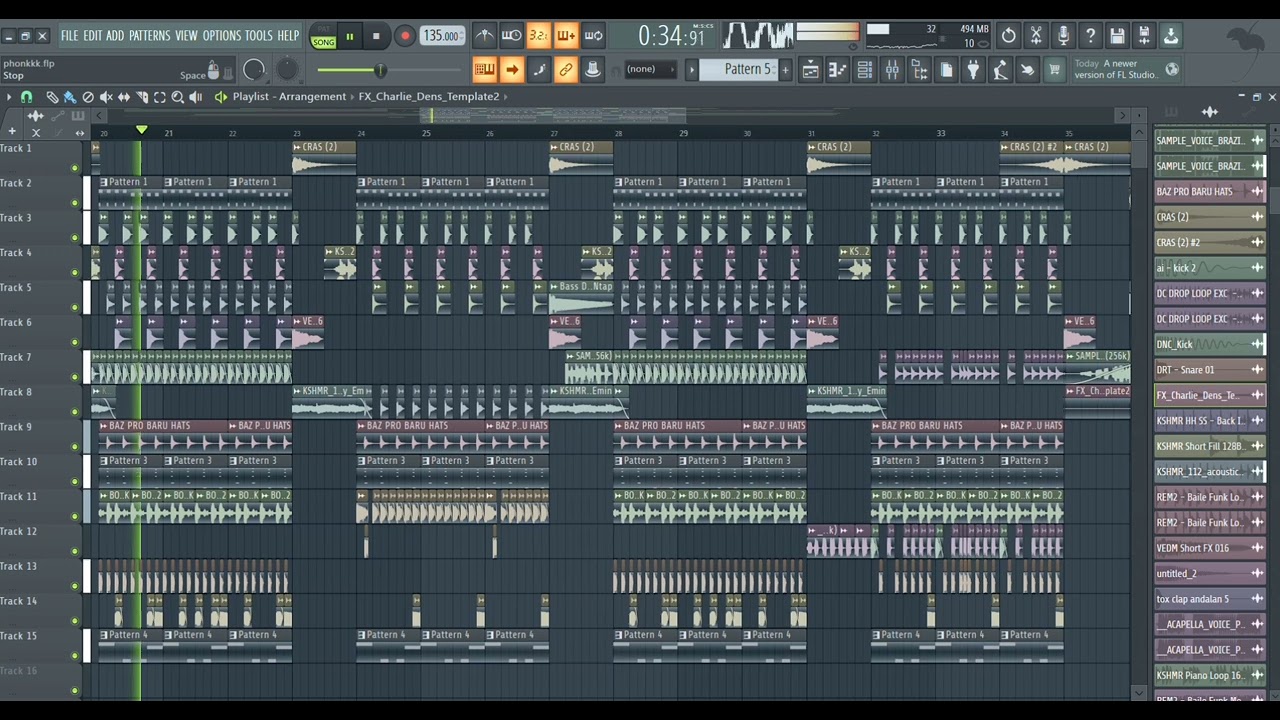The image size is (1280, 720).
Task: Mute Track 9 via its green dot
Action: tap(75, 447)
